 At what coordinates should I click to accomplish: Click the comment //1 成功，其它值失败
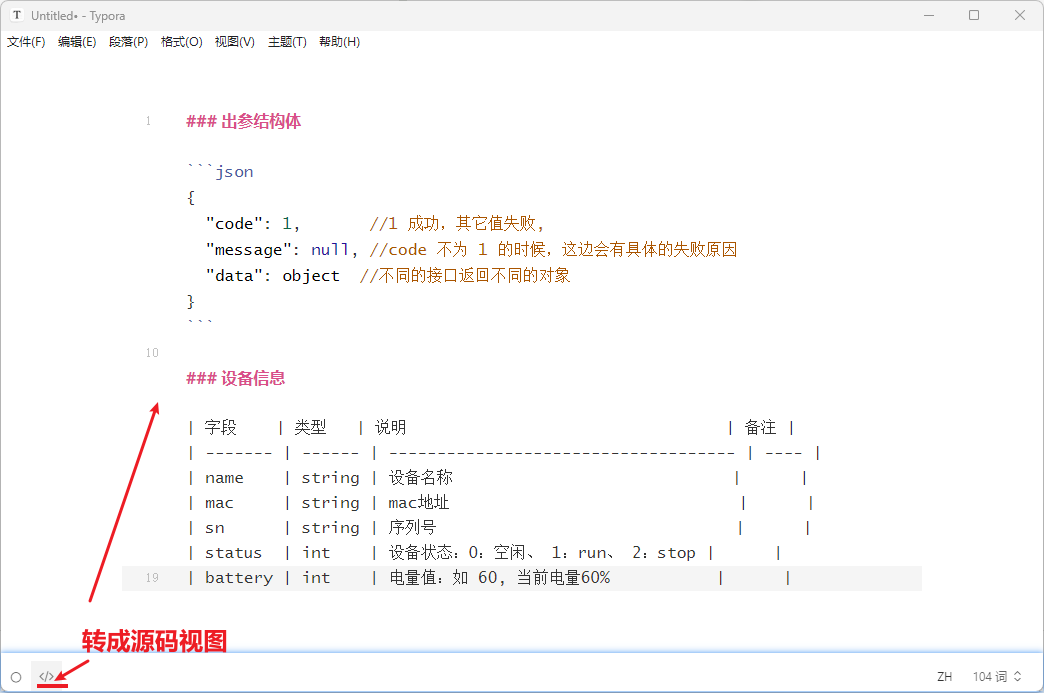coord(457,224)
